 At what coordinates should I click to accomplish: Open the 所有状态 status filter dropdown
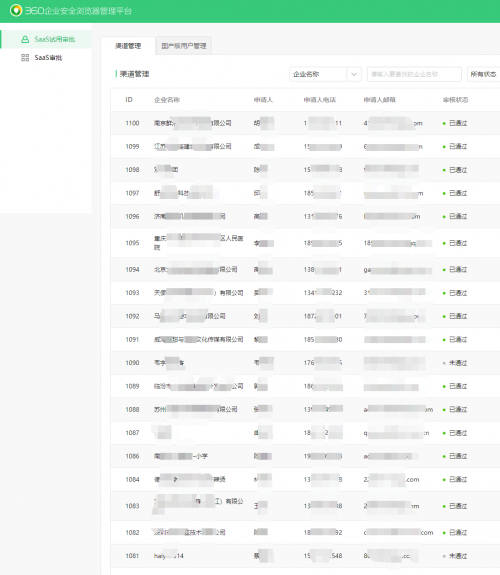coord(483,74)
